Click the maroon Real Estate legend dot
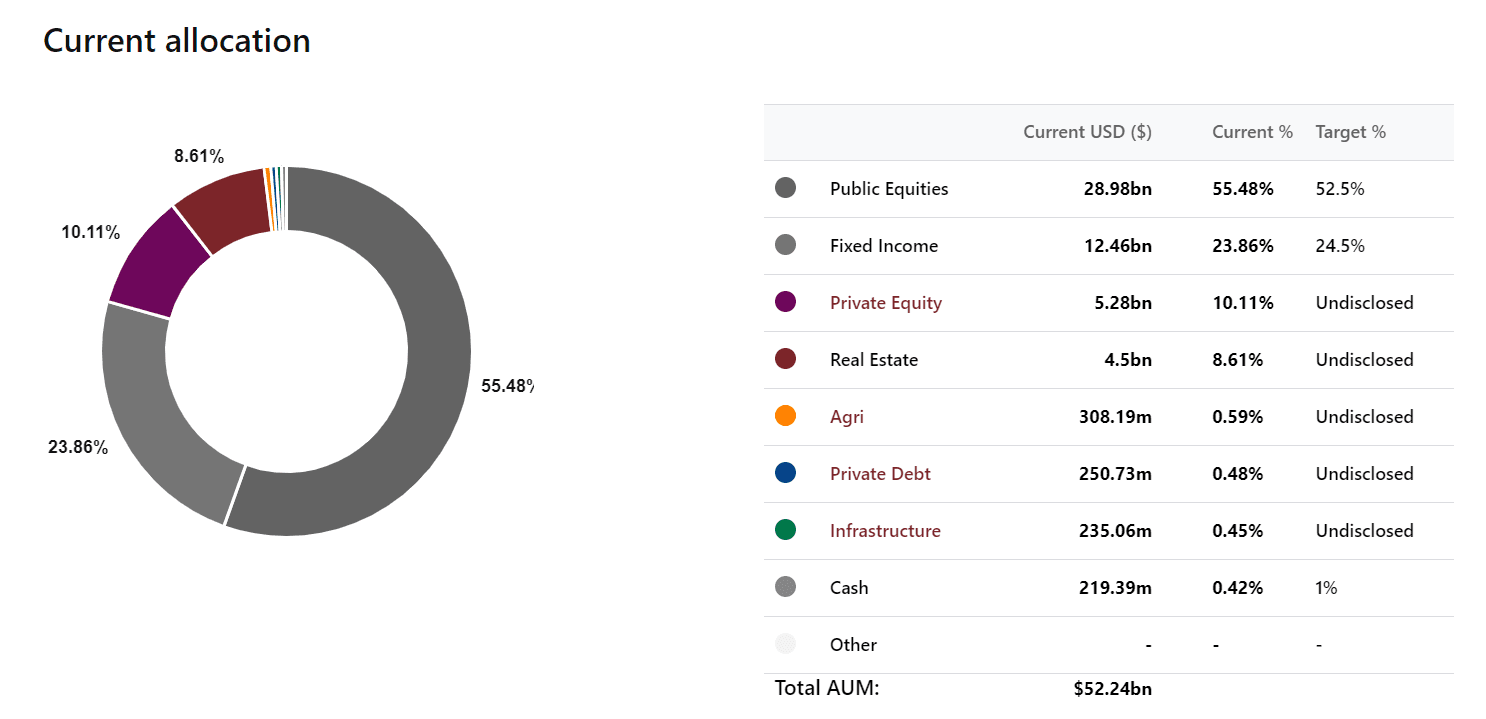The height and width of the screenshot is (719, 1486). click(x=785, y=359)
